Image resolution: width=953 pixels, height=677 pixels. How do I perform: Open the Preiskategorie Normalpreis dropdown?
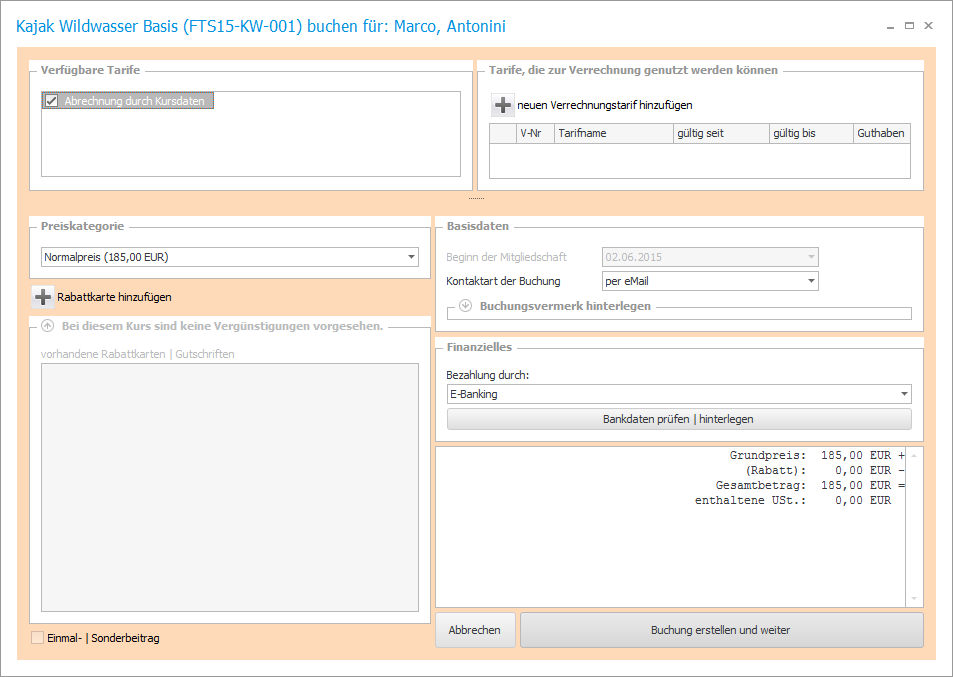coord(412,257)
